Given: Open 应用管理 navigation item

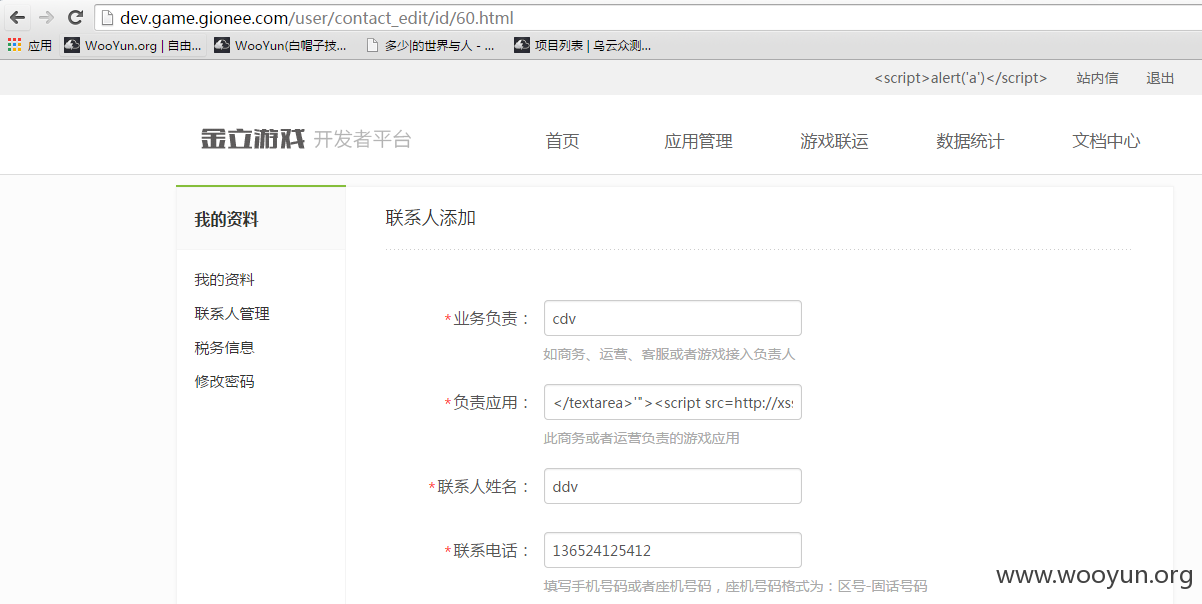Looking at the screenshot, I should [x=698, y=141].
